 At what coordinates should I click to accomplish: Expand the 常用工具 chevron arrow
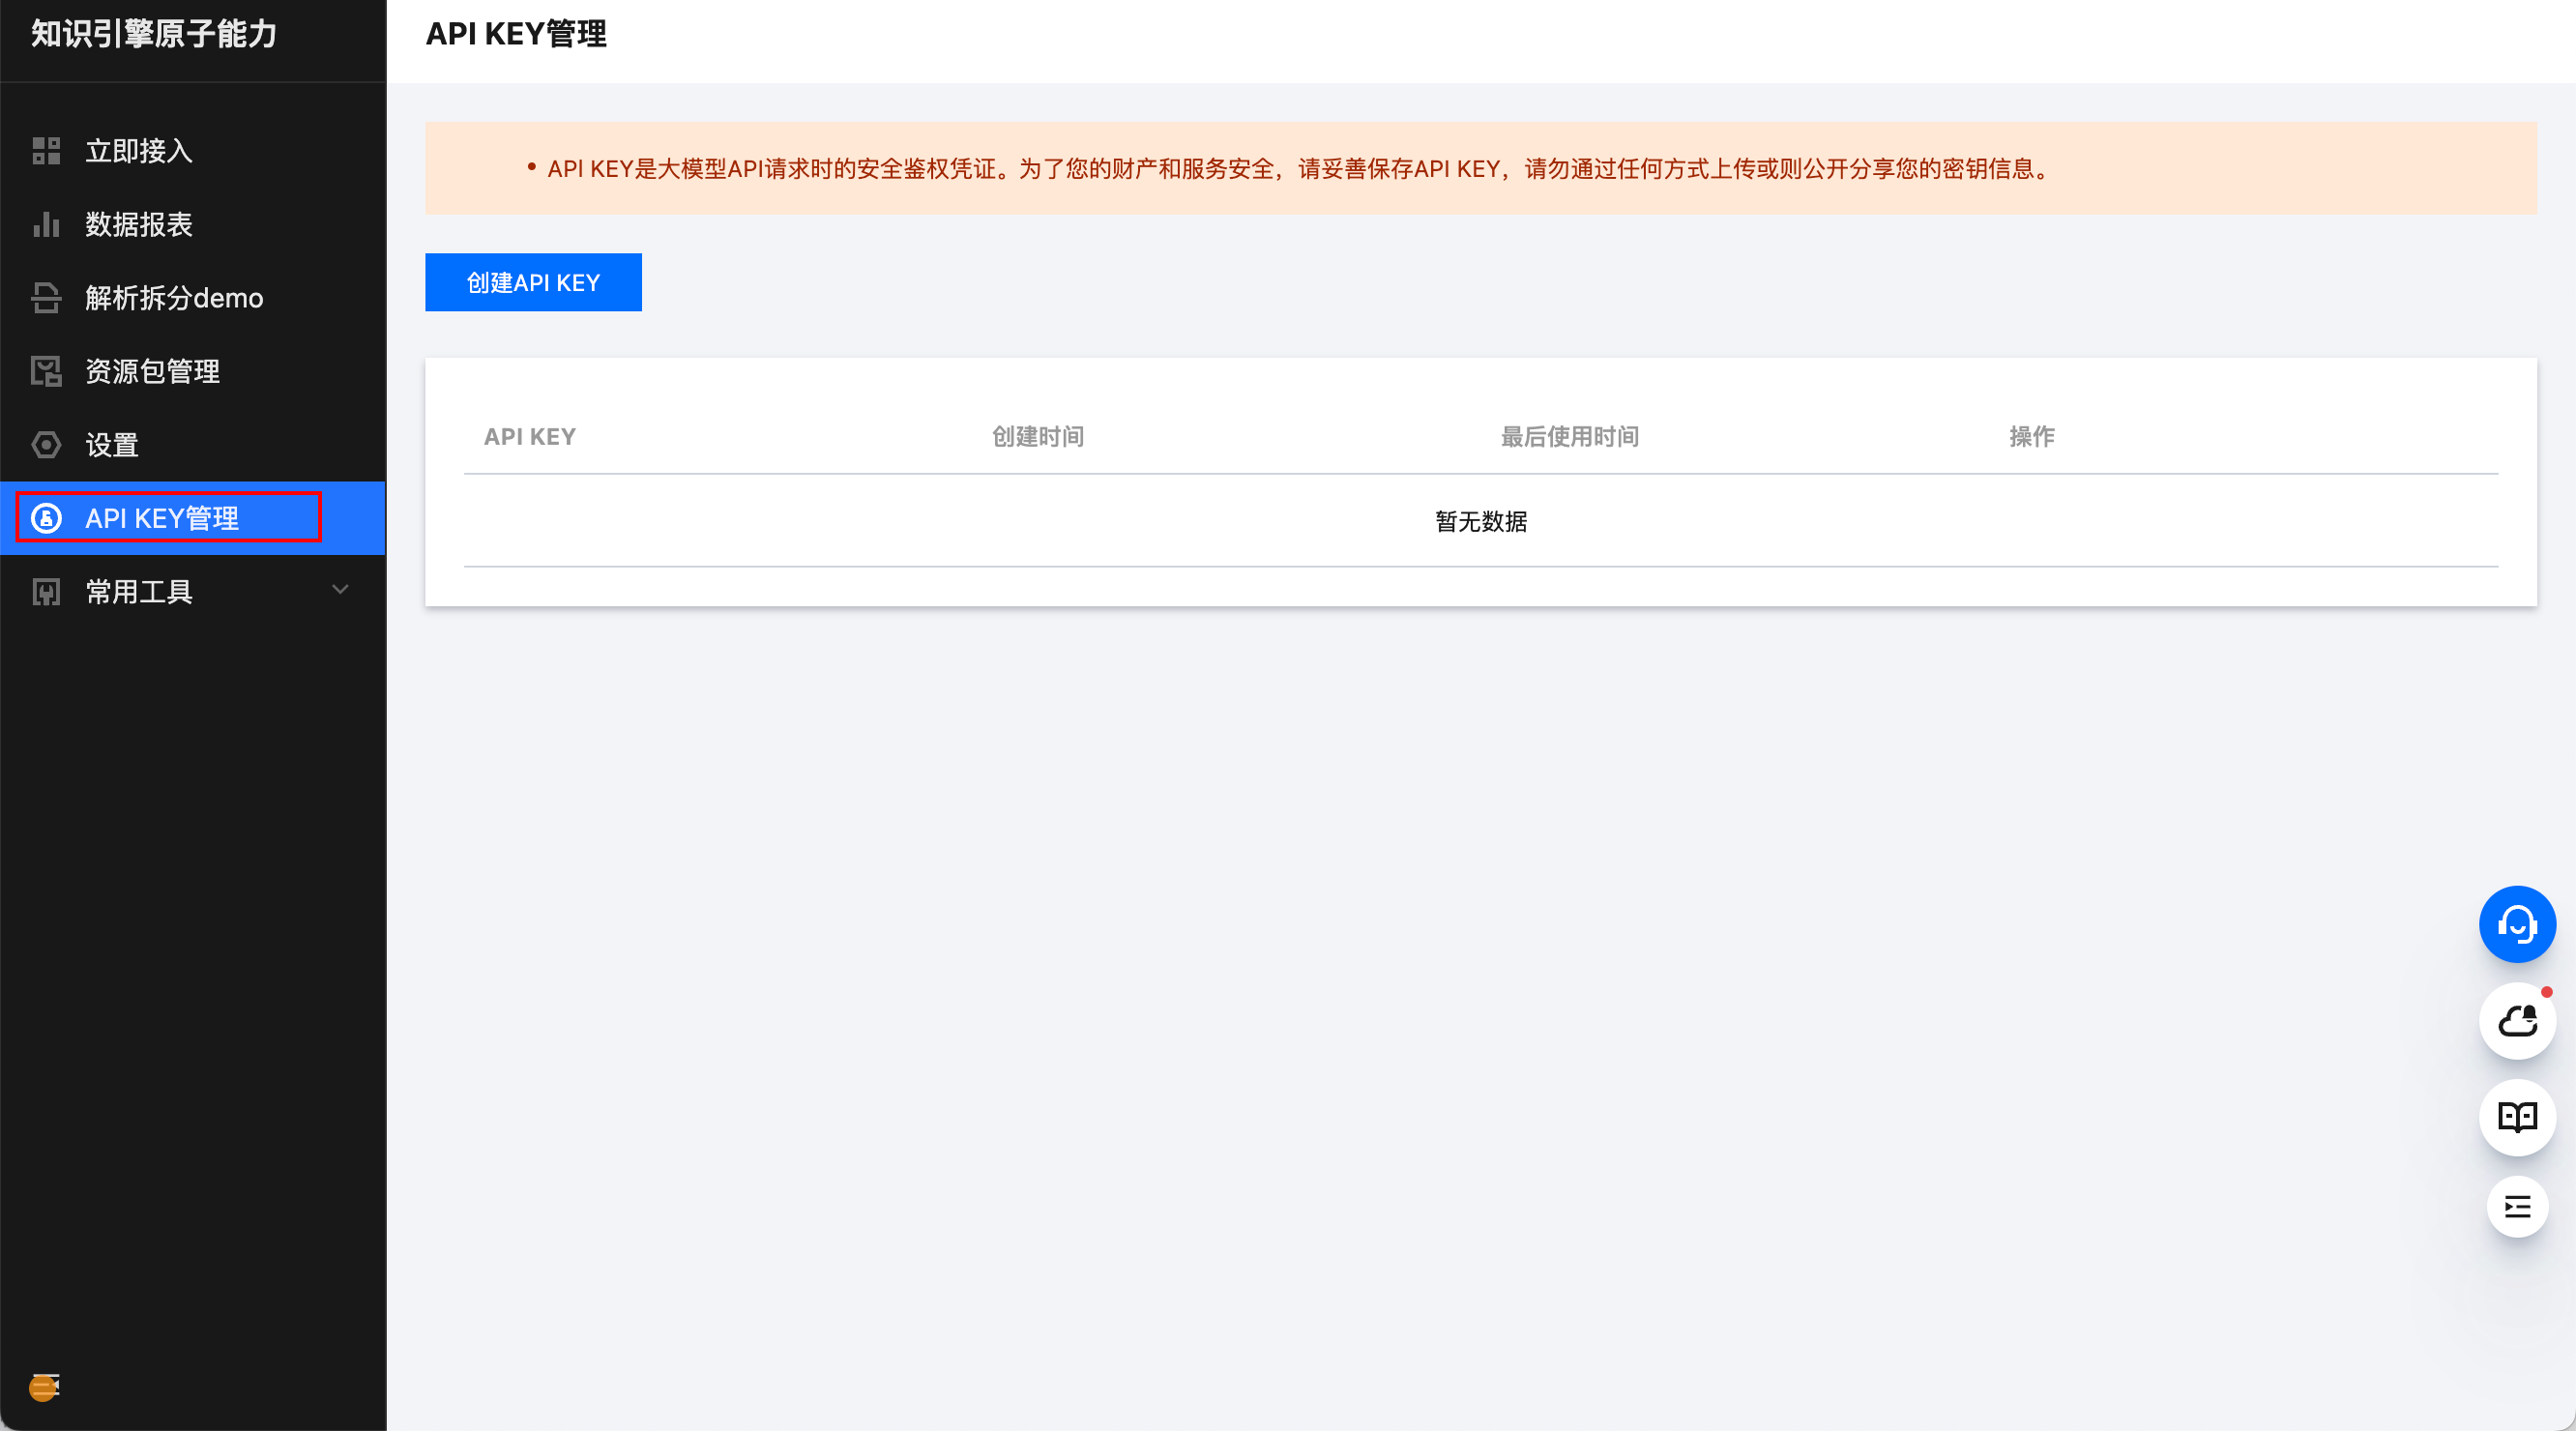click(x=340, y=590)
